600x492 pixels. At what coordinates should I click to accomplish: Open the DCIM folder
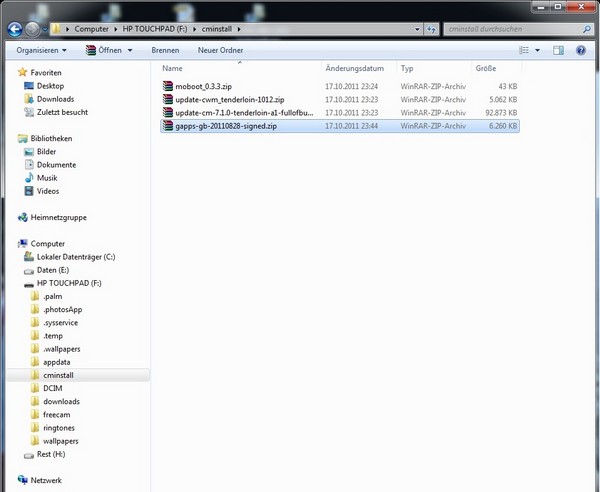click(52, 389)
